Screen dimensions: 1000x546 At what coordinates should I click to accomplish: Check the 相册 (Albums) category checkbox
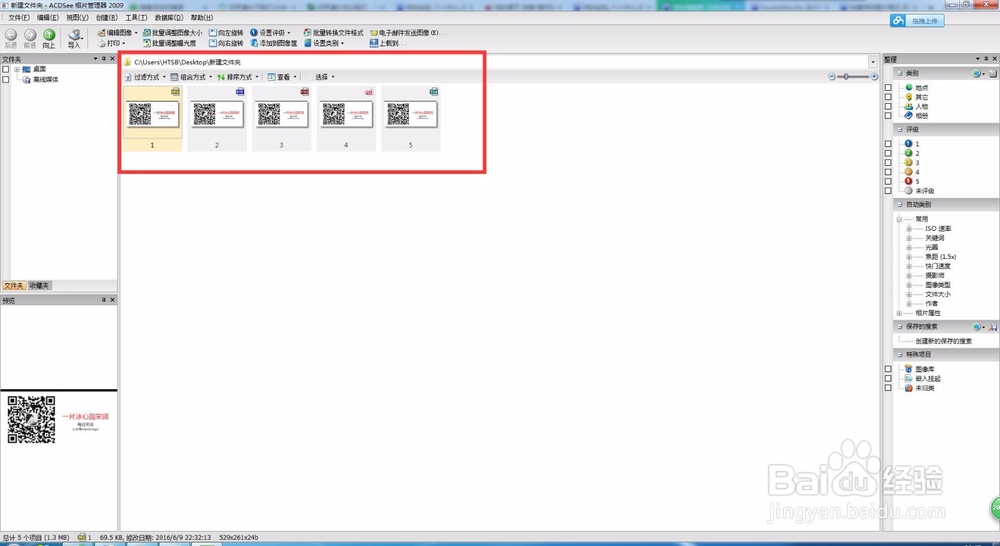[888, 115]
